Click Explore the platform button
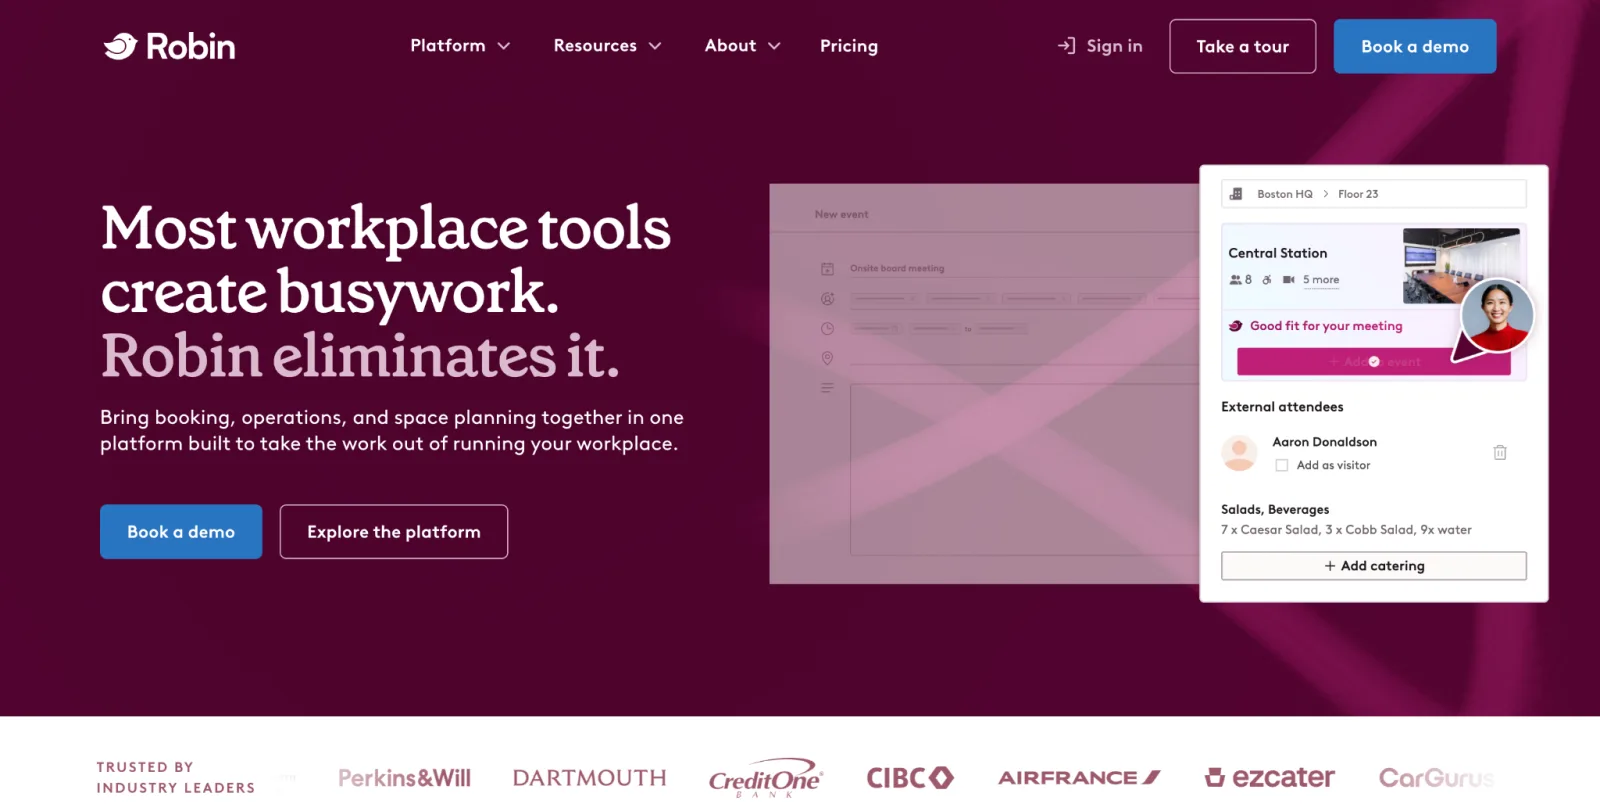The width and height of the screenshot is (1600, 811). tap(394, 532)
